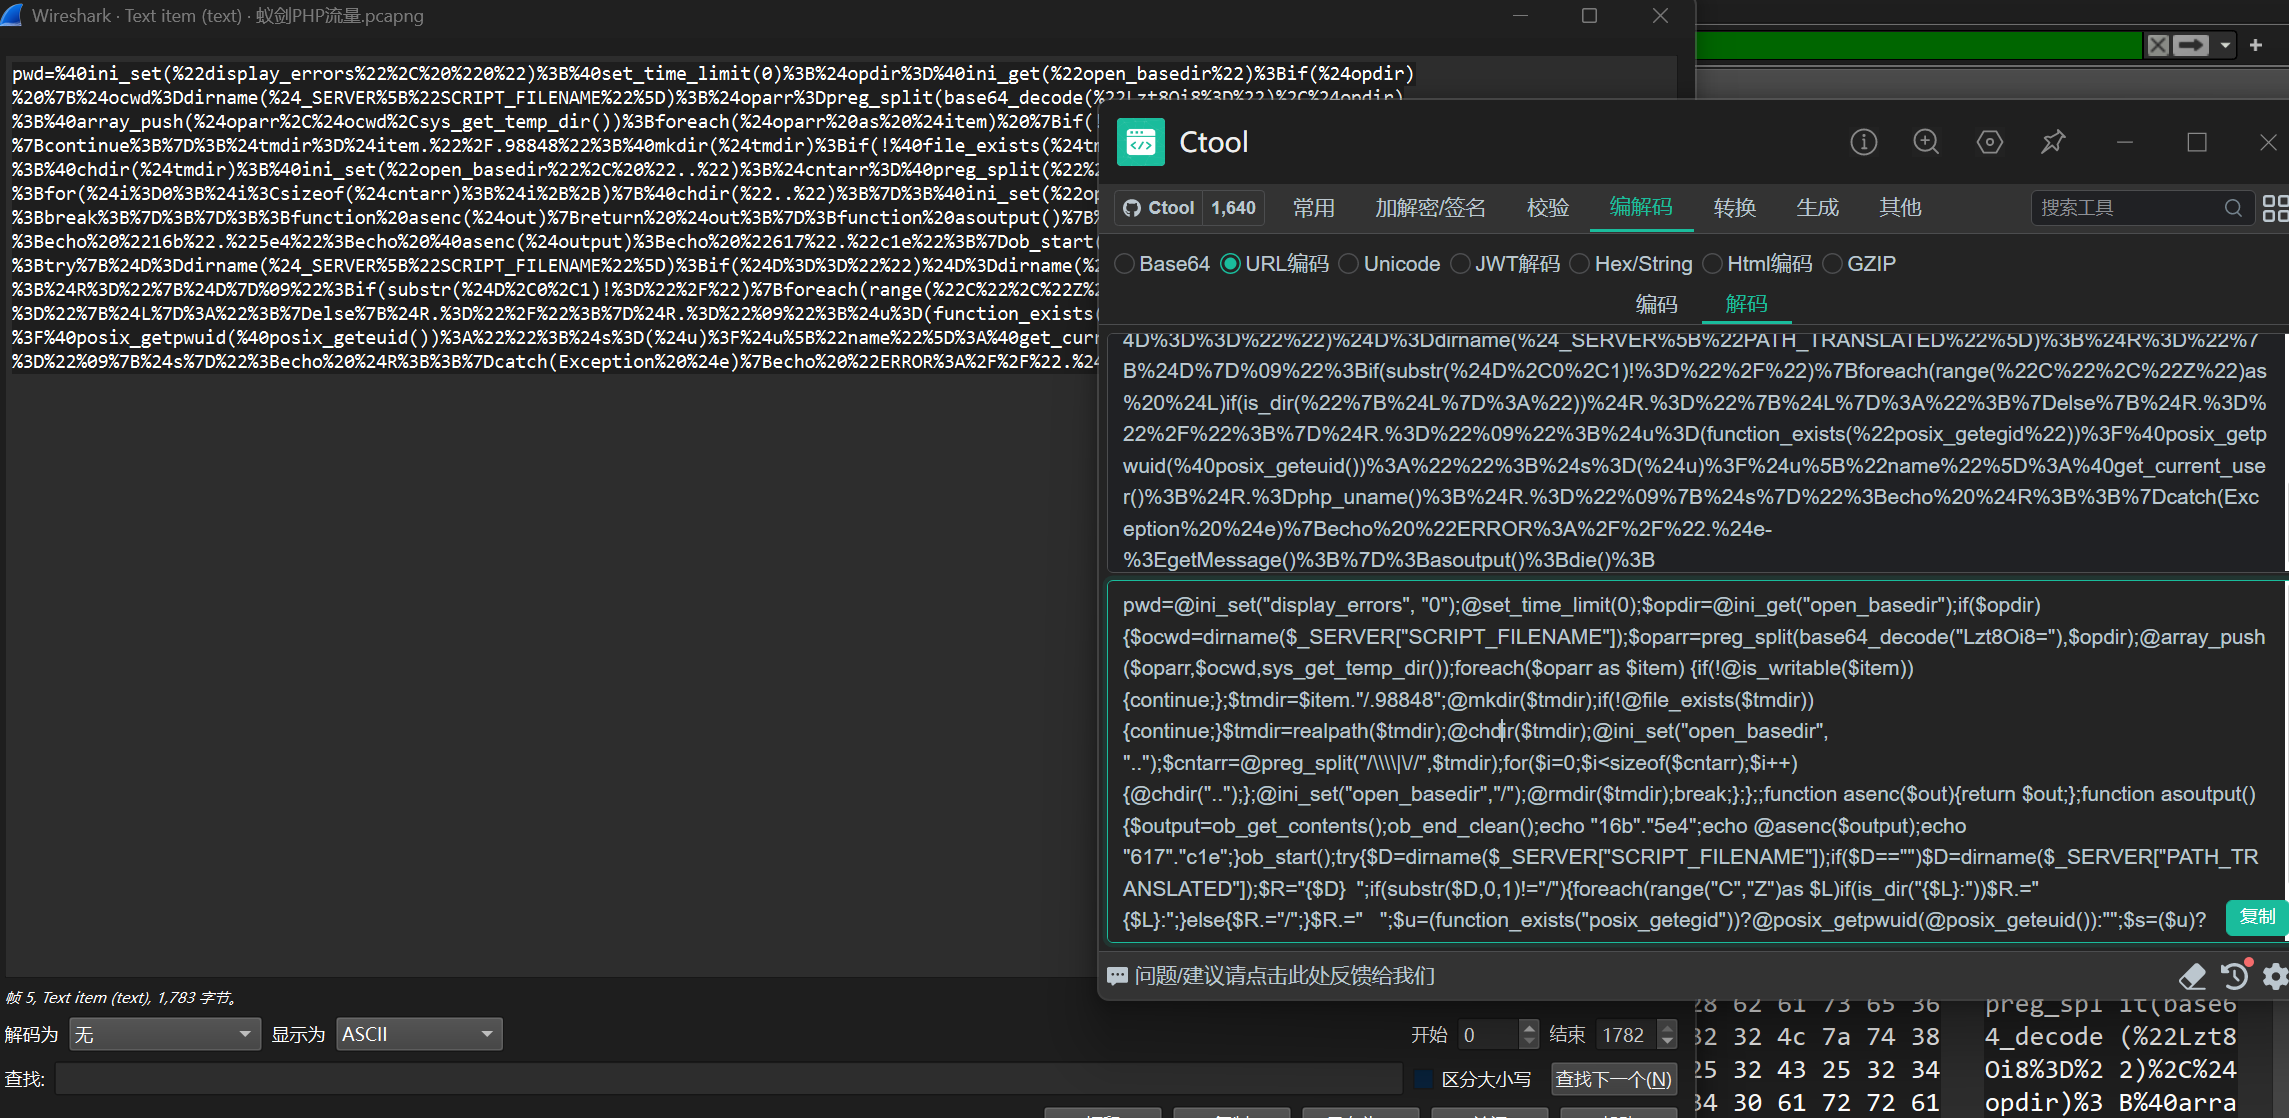The width and height of the screenshot is (2289, 1118).
Task: Click the green 复制 copy button
Action: 2255,917
